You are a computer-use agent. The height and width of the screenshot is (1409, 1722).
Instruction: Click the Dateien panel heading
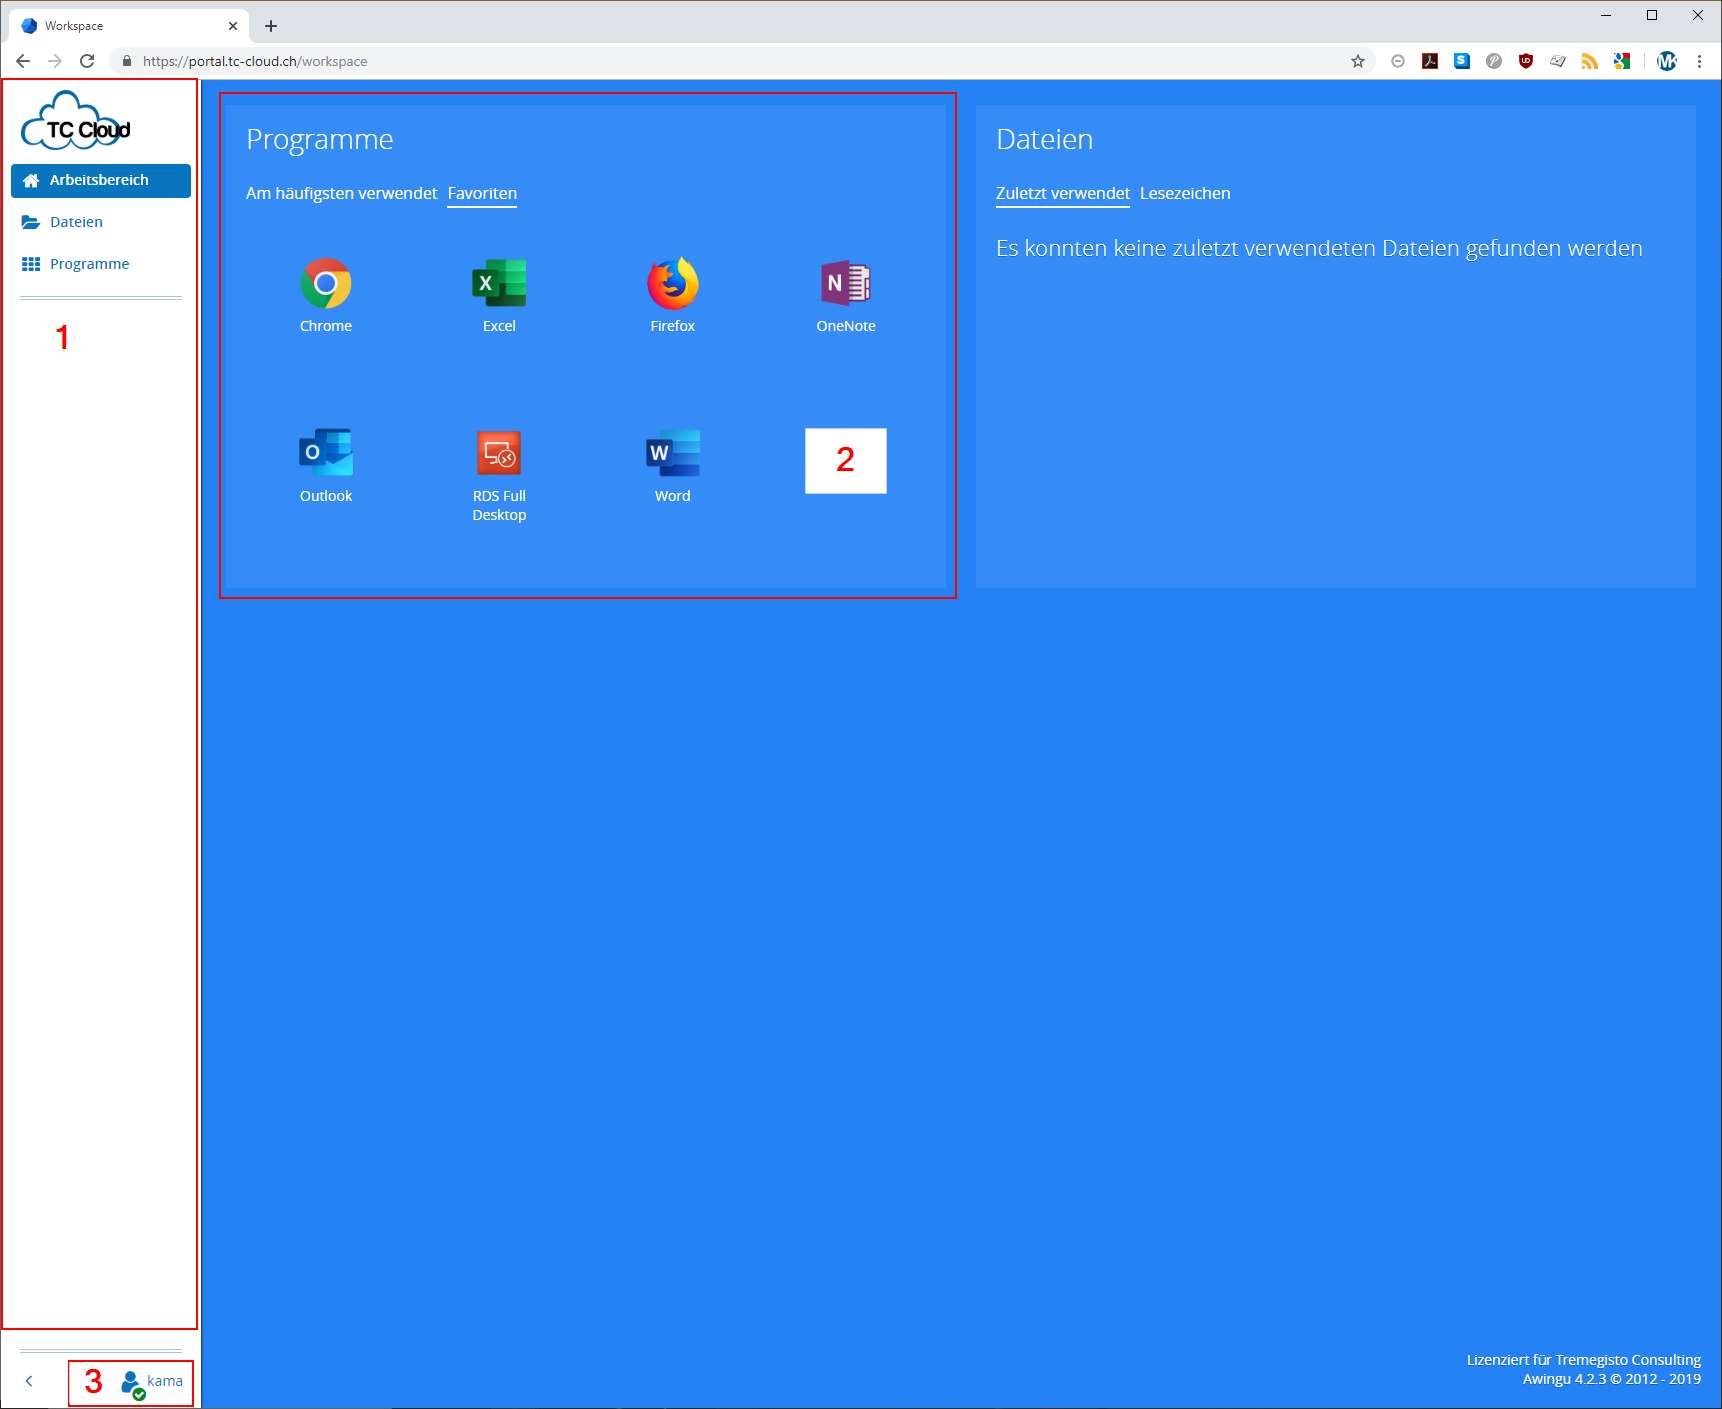click(1044, 139)
